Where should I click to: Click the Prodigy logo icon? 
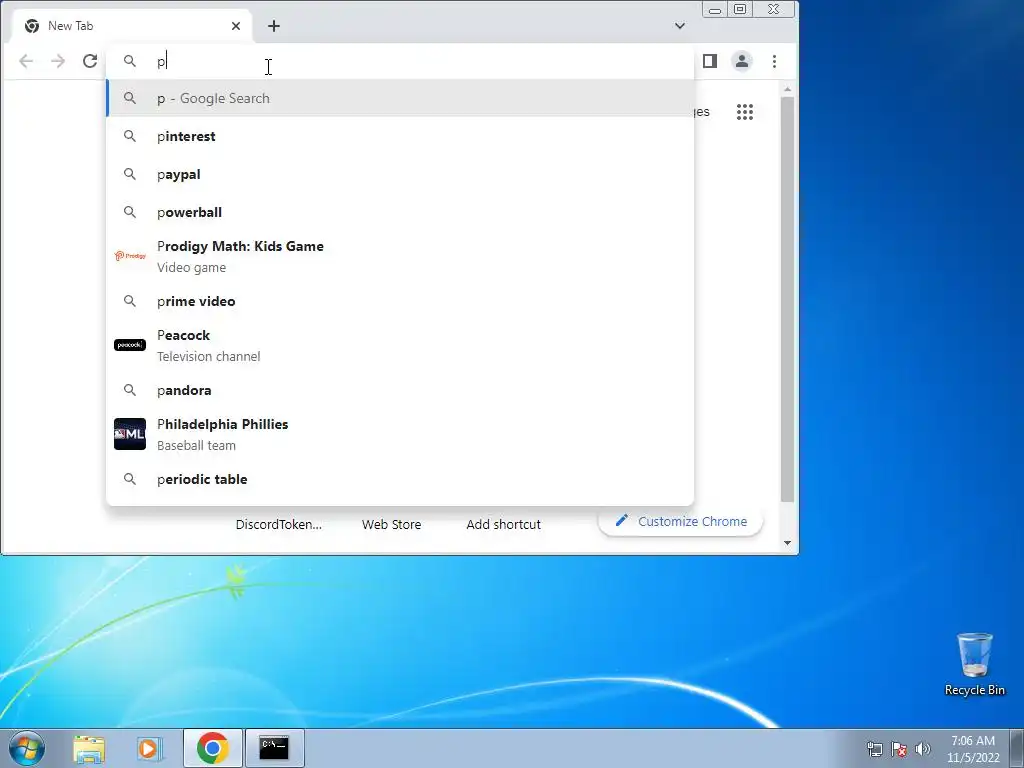point(130,256)
